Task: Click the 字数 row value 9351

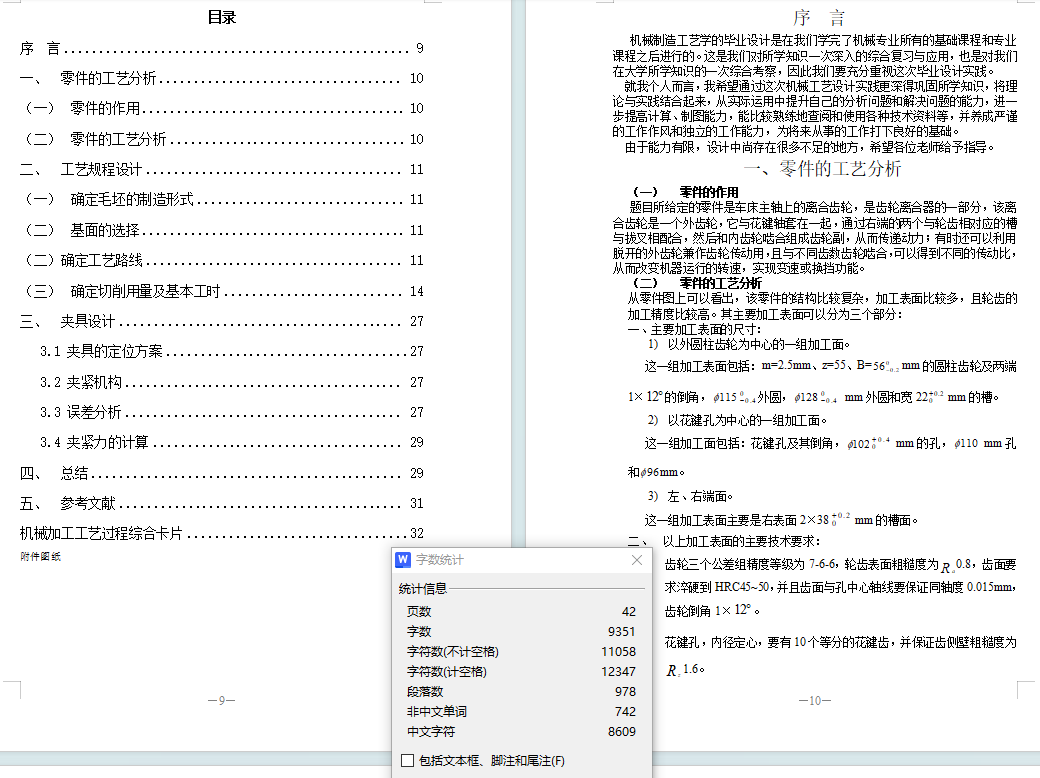Action: (621, 631)
